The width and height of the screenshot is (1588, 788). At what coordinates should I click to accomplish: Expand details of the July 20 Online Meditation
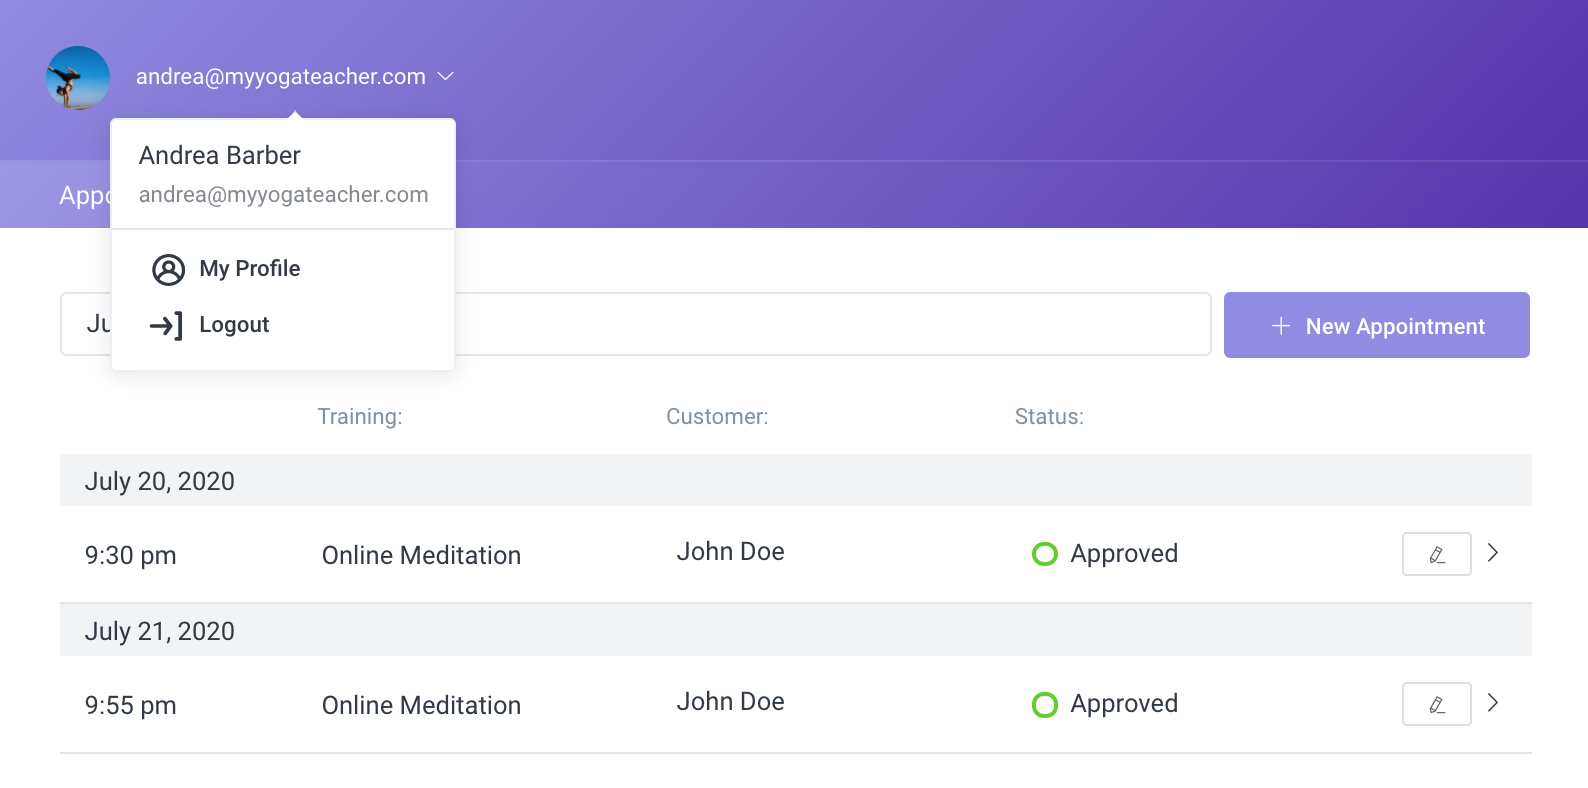tap(1493, 551)
